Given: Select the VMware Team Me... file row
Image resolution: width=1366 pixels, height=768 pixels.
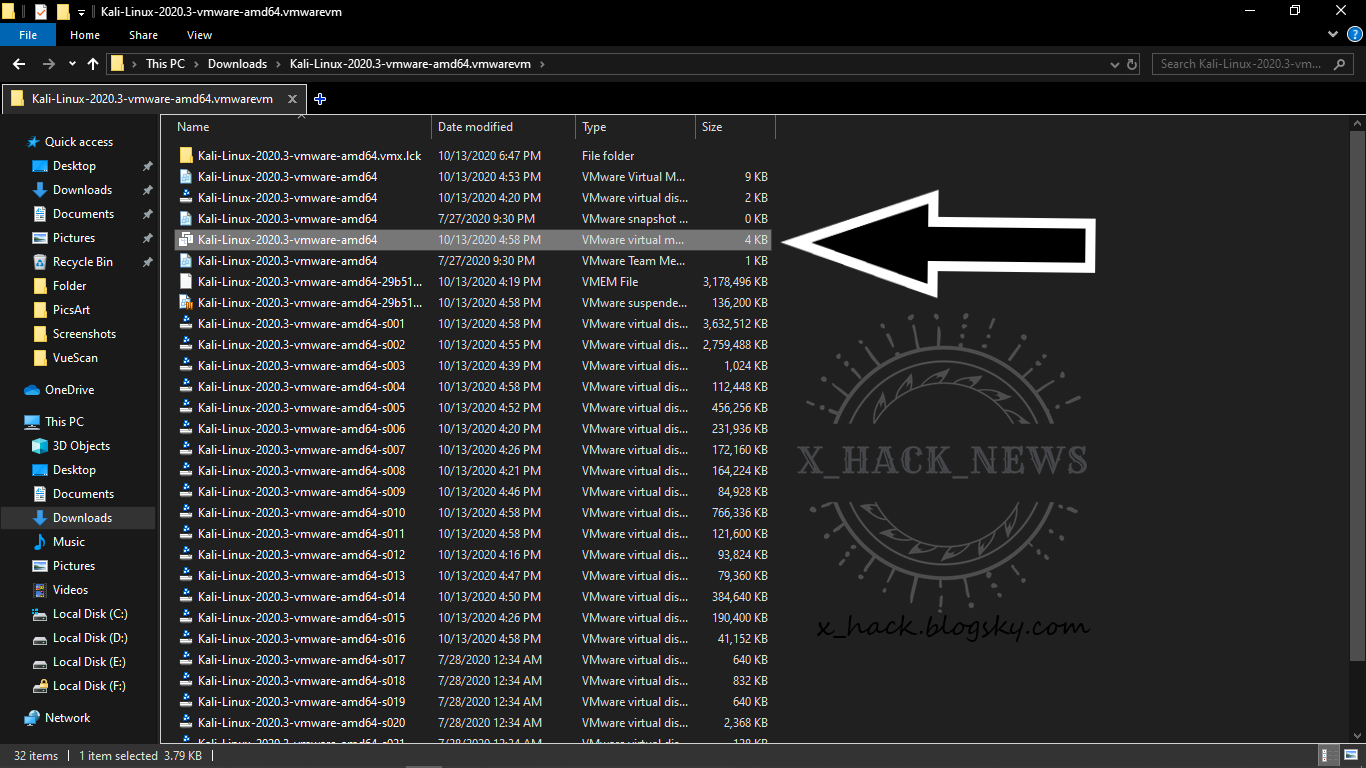Looking at the screenshot, I should point(473,261).
